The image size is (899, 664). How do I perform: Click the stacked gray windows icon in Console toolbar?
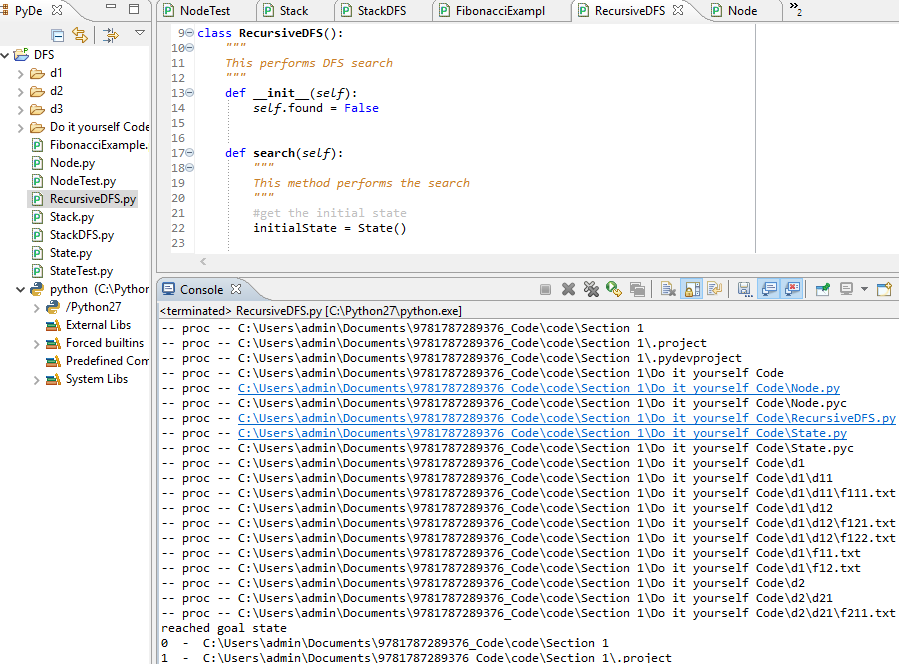637,290
